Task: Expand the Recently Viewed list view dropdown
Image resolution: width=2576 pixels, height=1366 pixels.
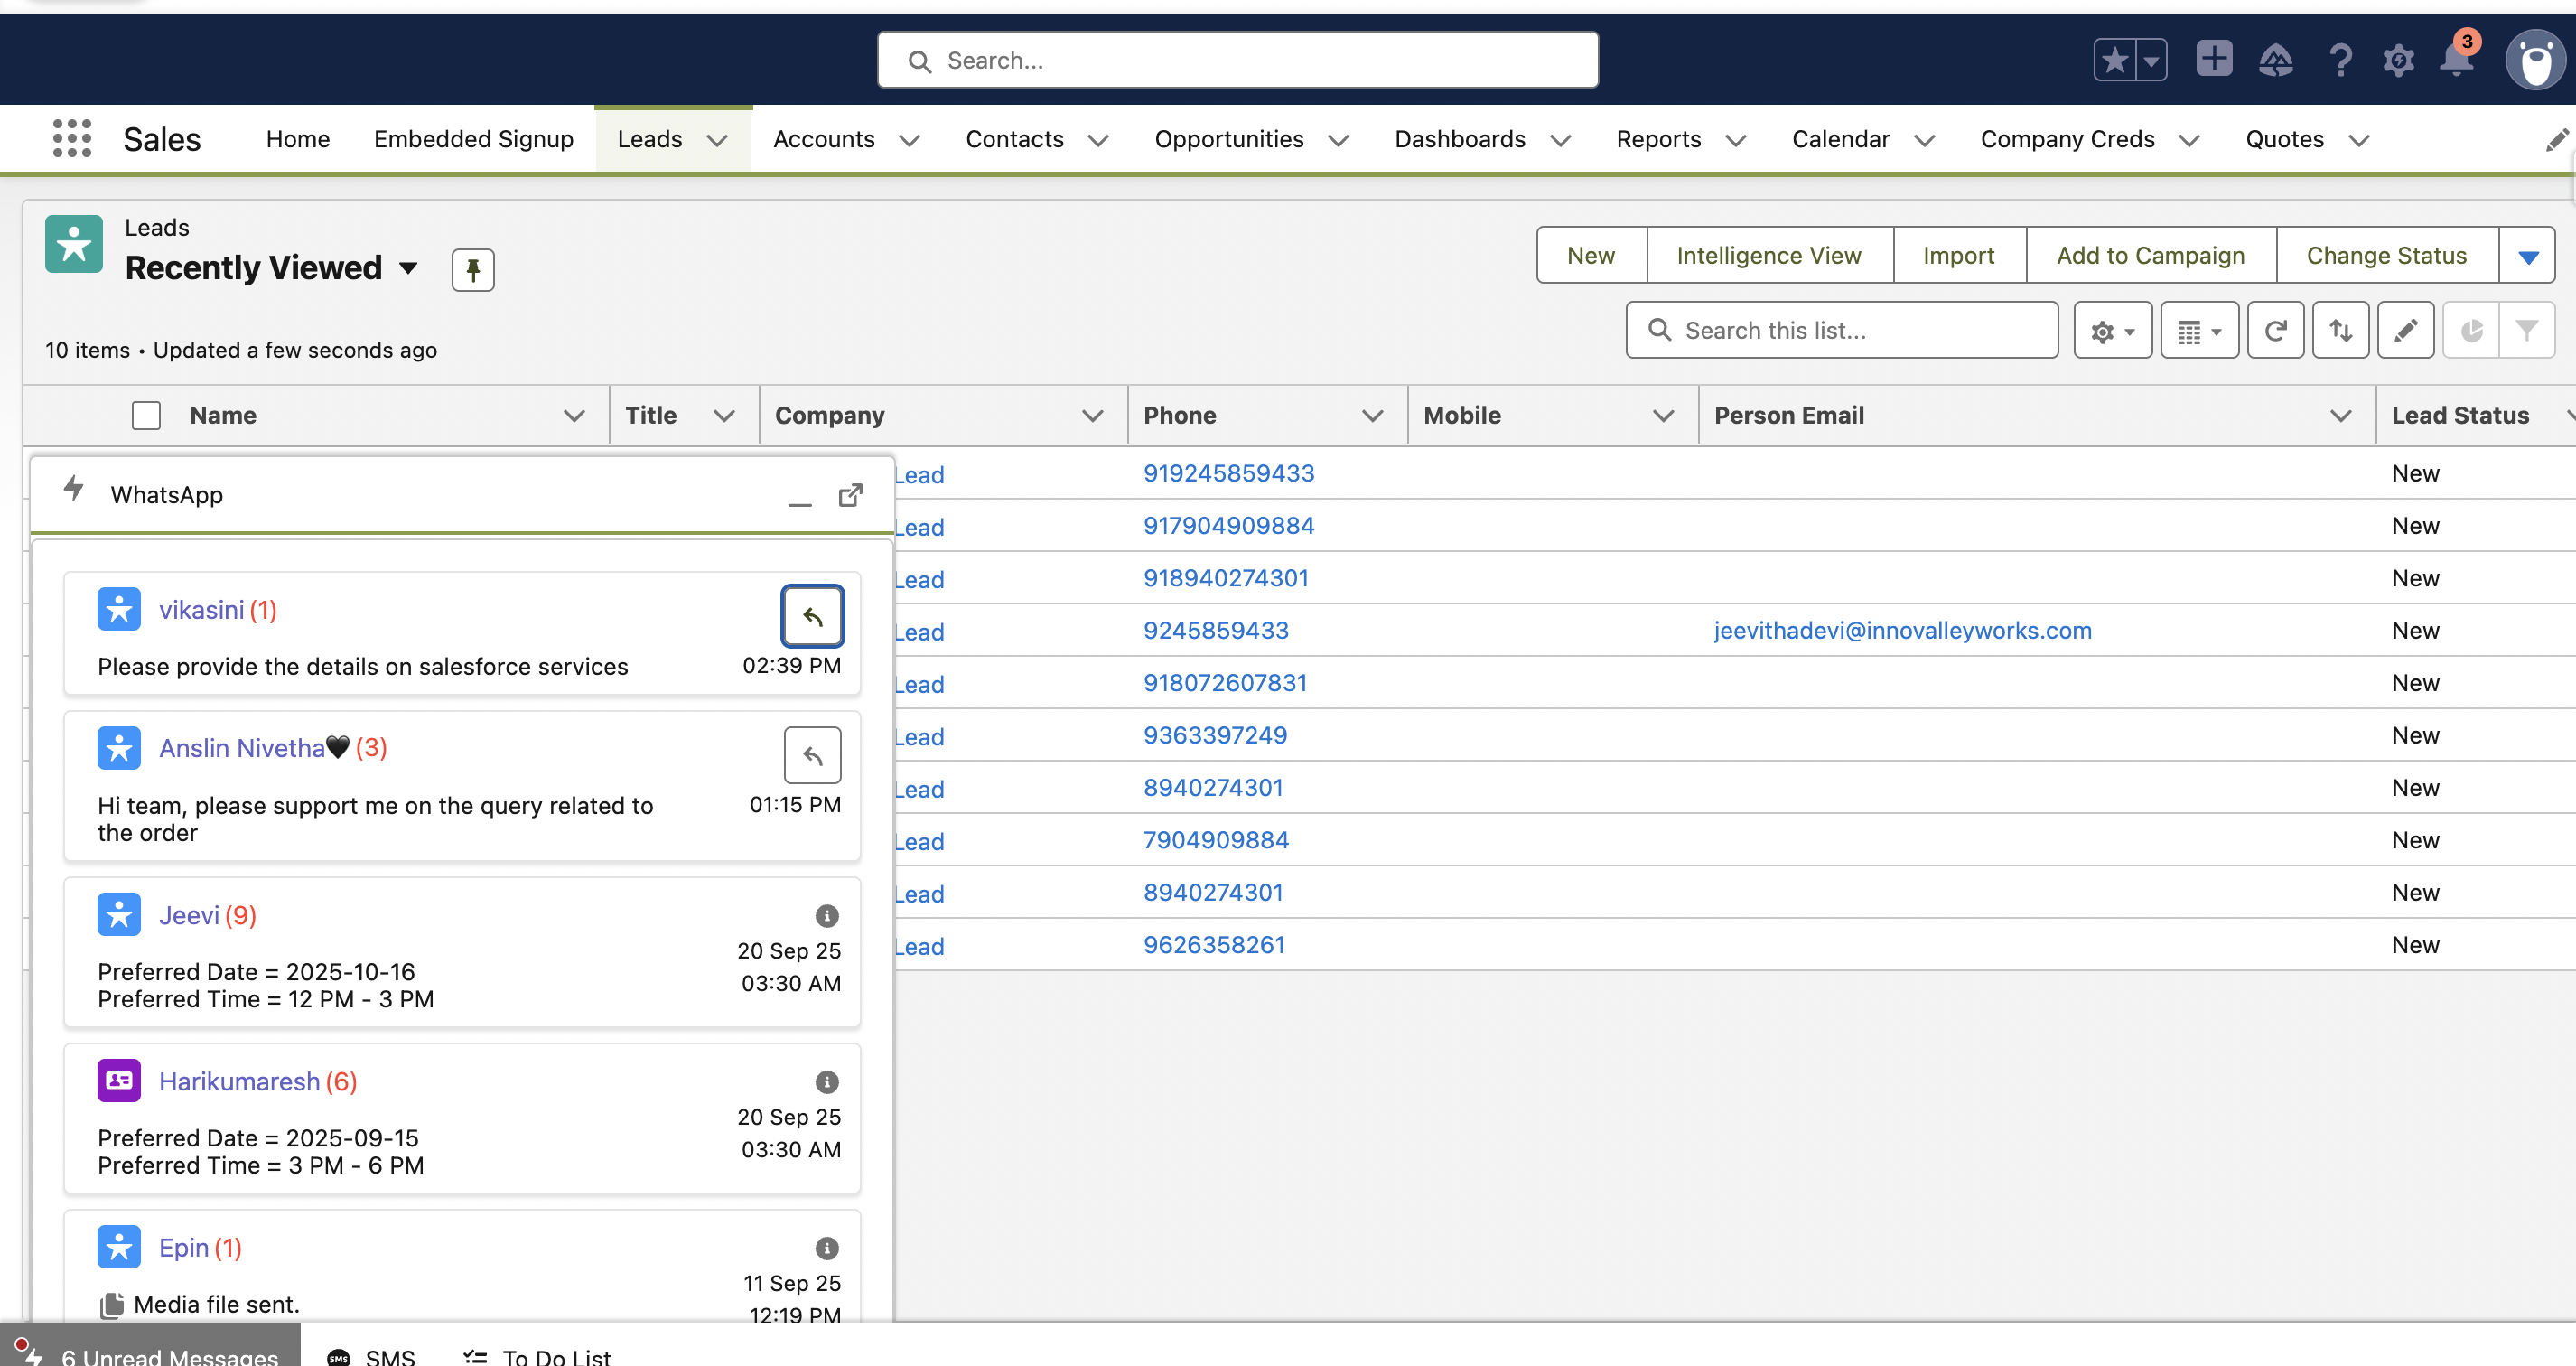Action: click(408, 268)
